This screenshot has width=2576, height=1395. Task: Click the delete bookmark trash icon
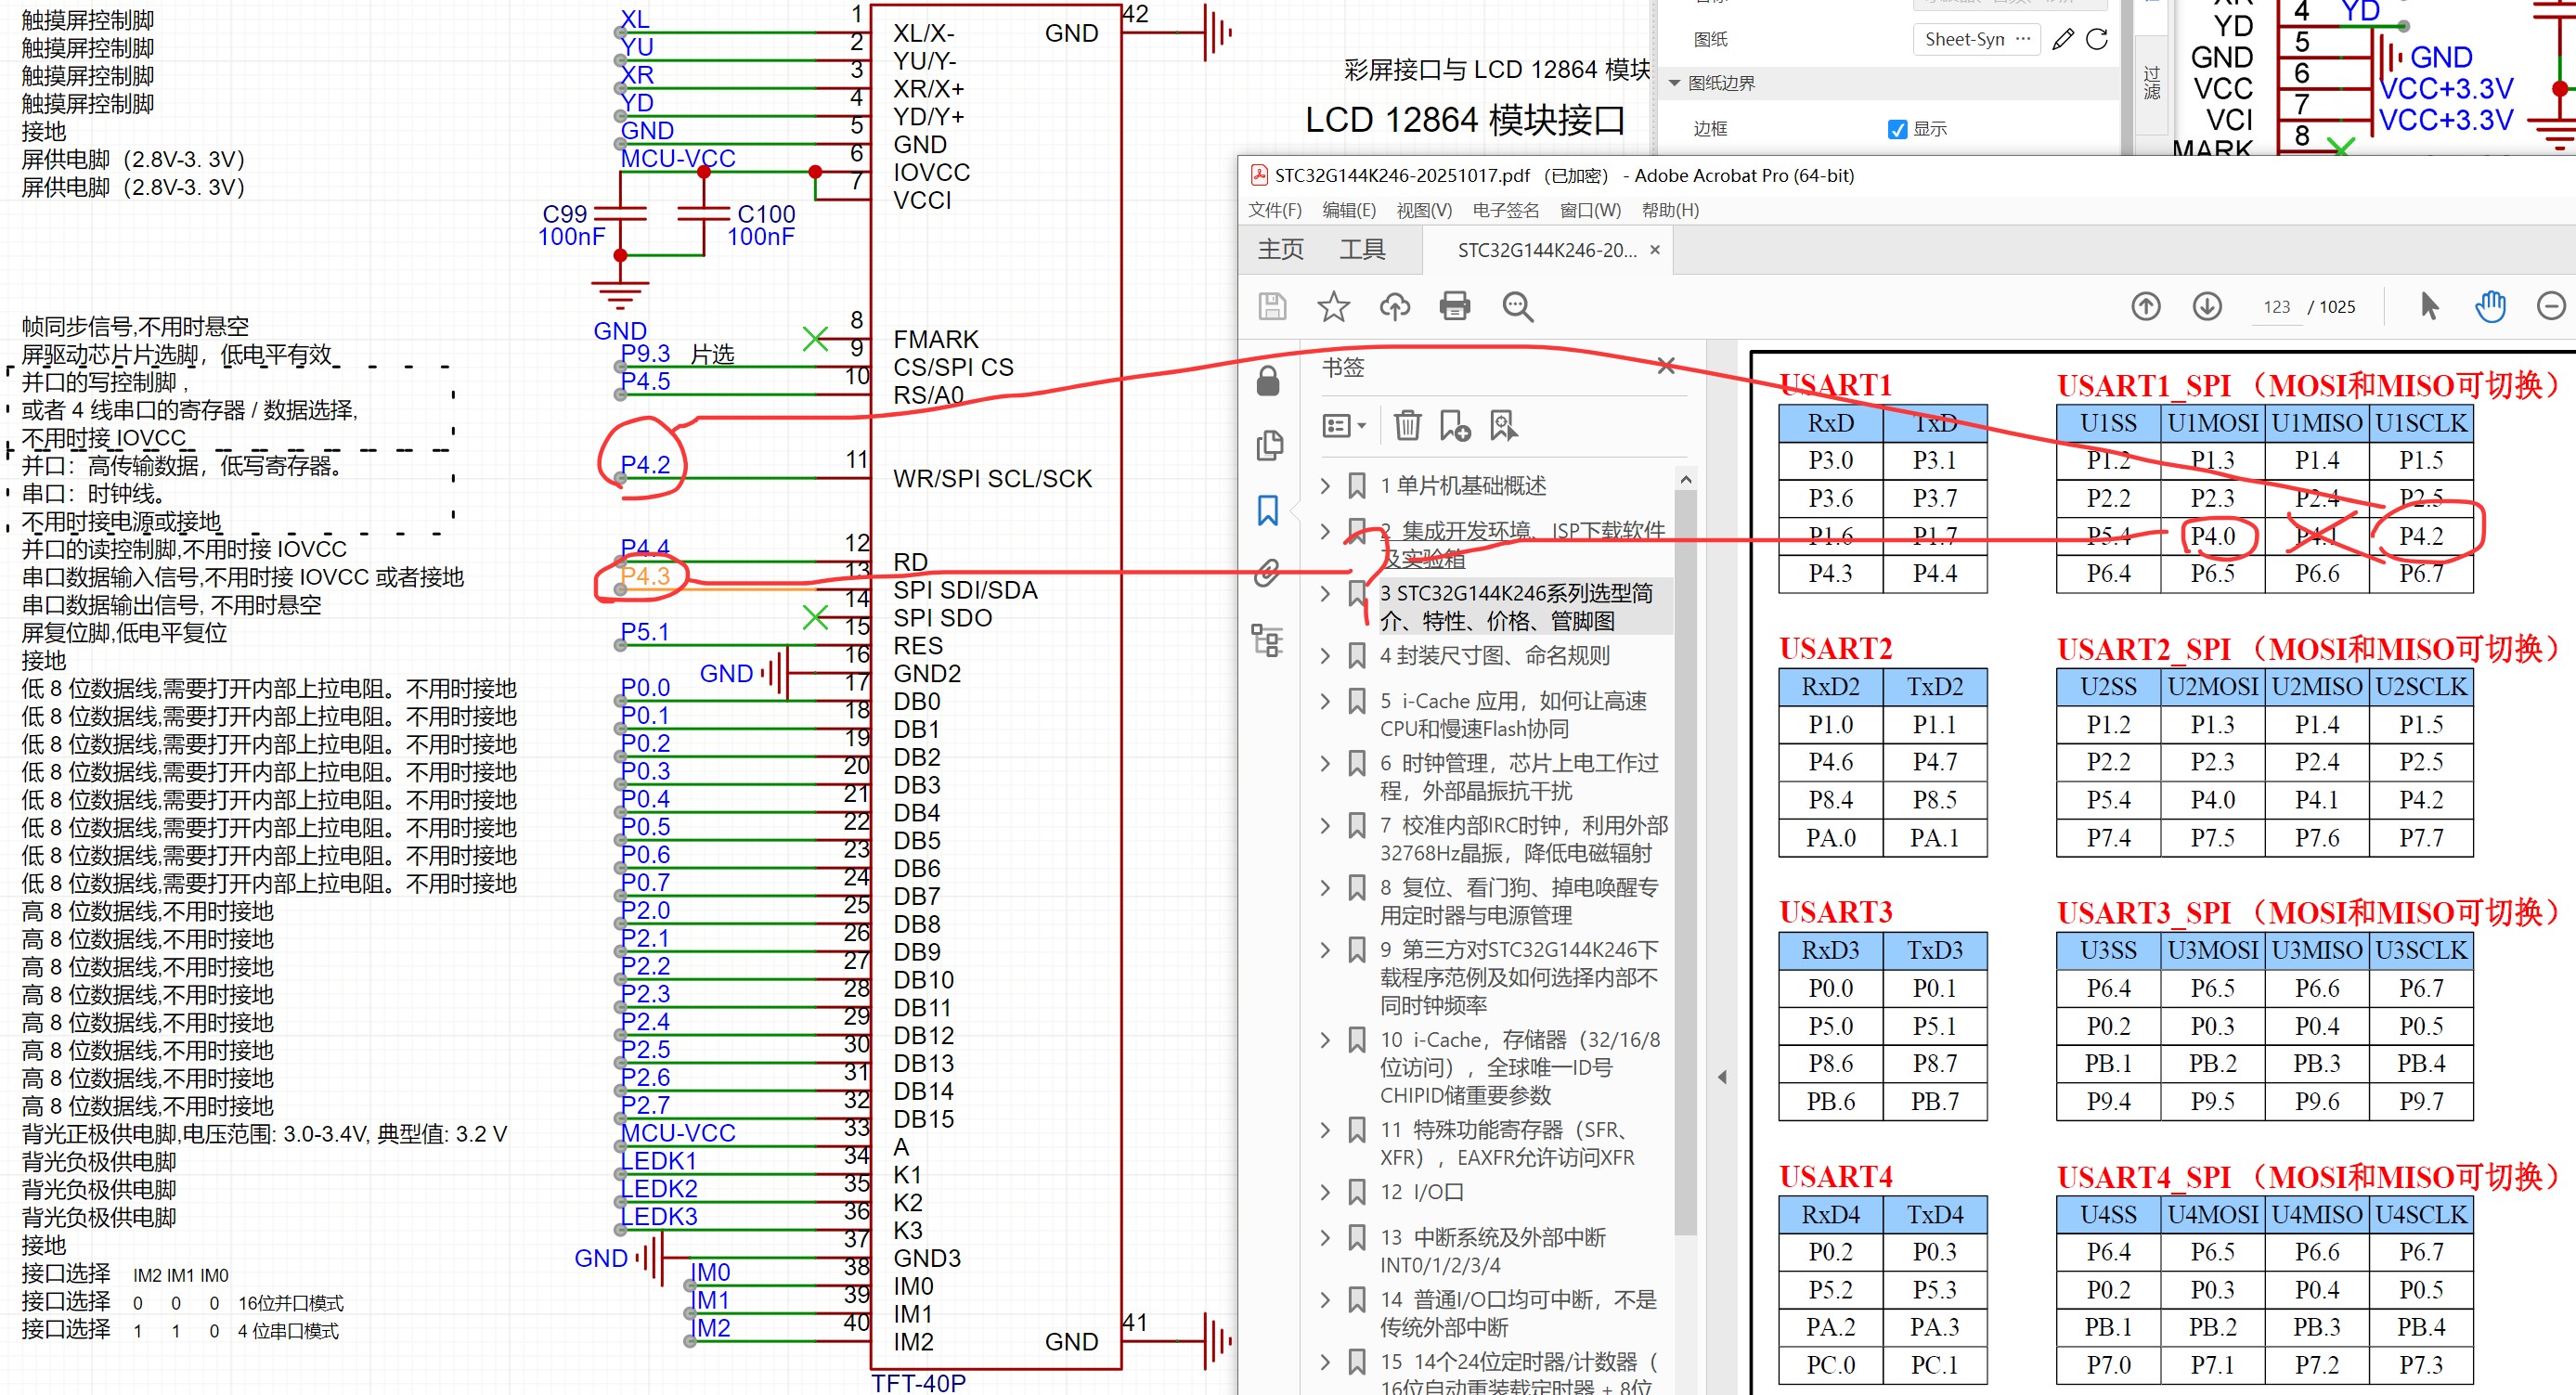[x=1407, y=426]
